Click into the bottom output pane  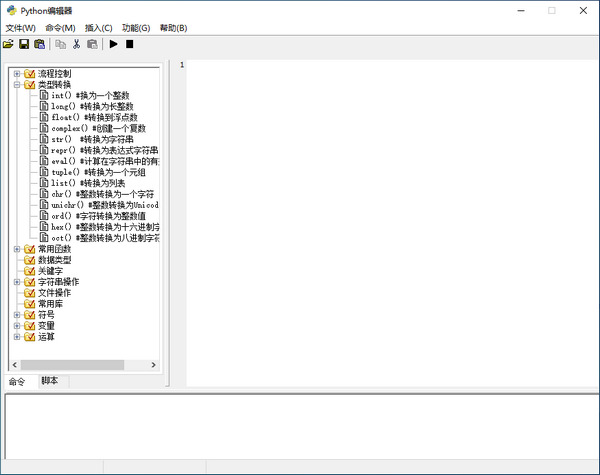tap(302, 426)
